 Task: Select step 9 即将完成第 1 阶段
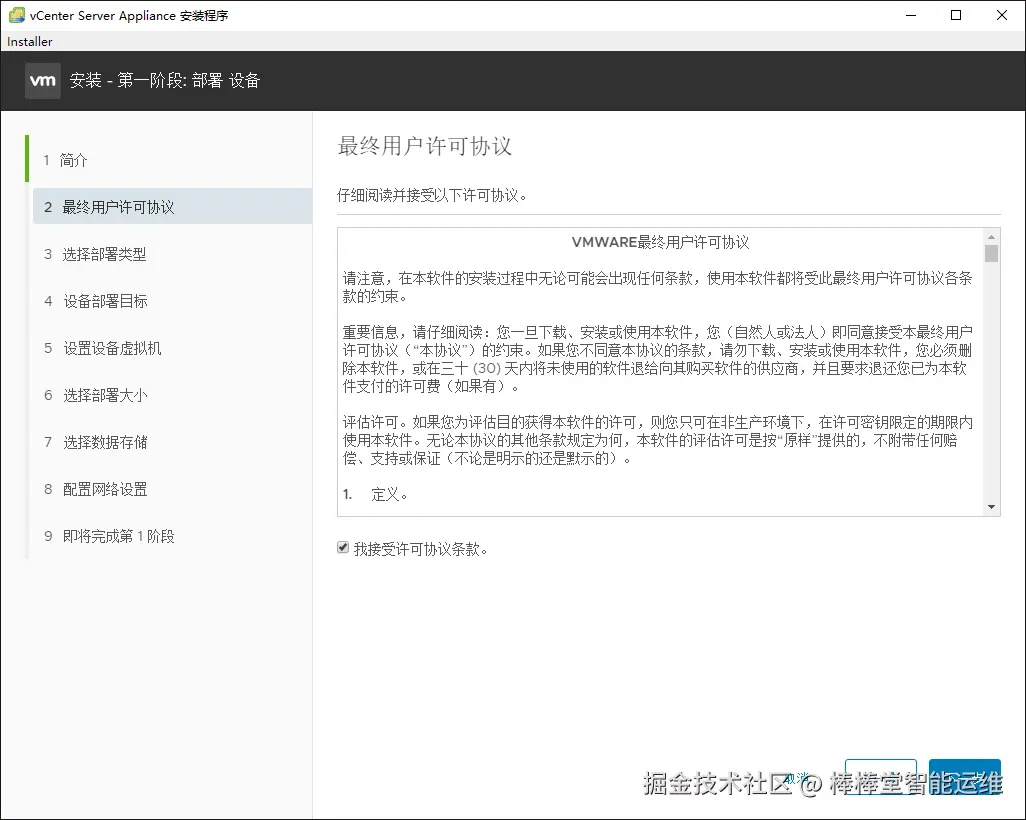click(x=109, y=536)
